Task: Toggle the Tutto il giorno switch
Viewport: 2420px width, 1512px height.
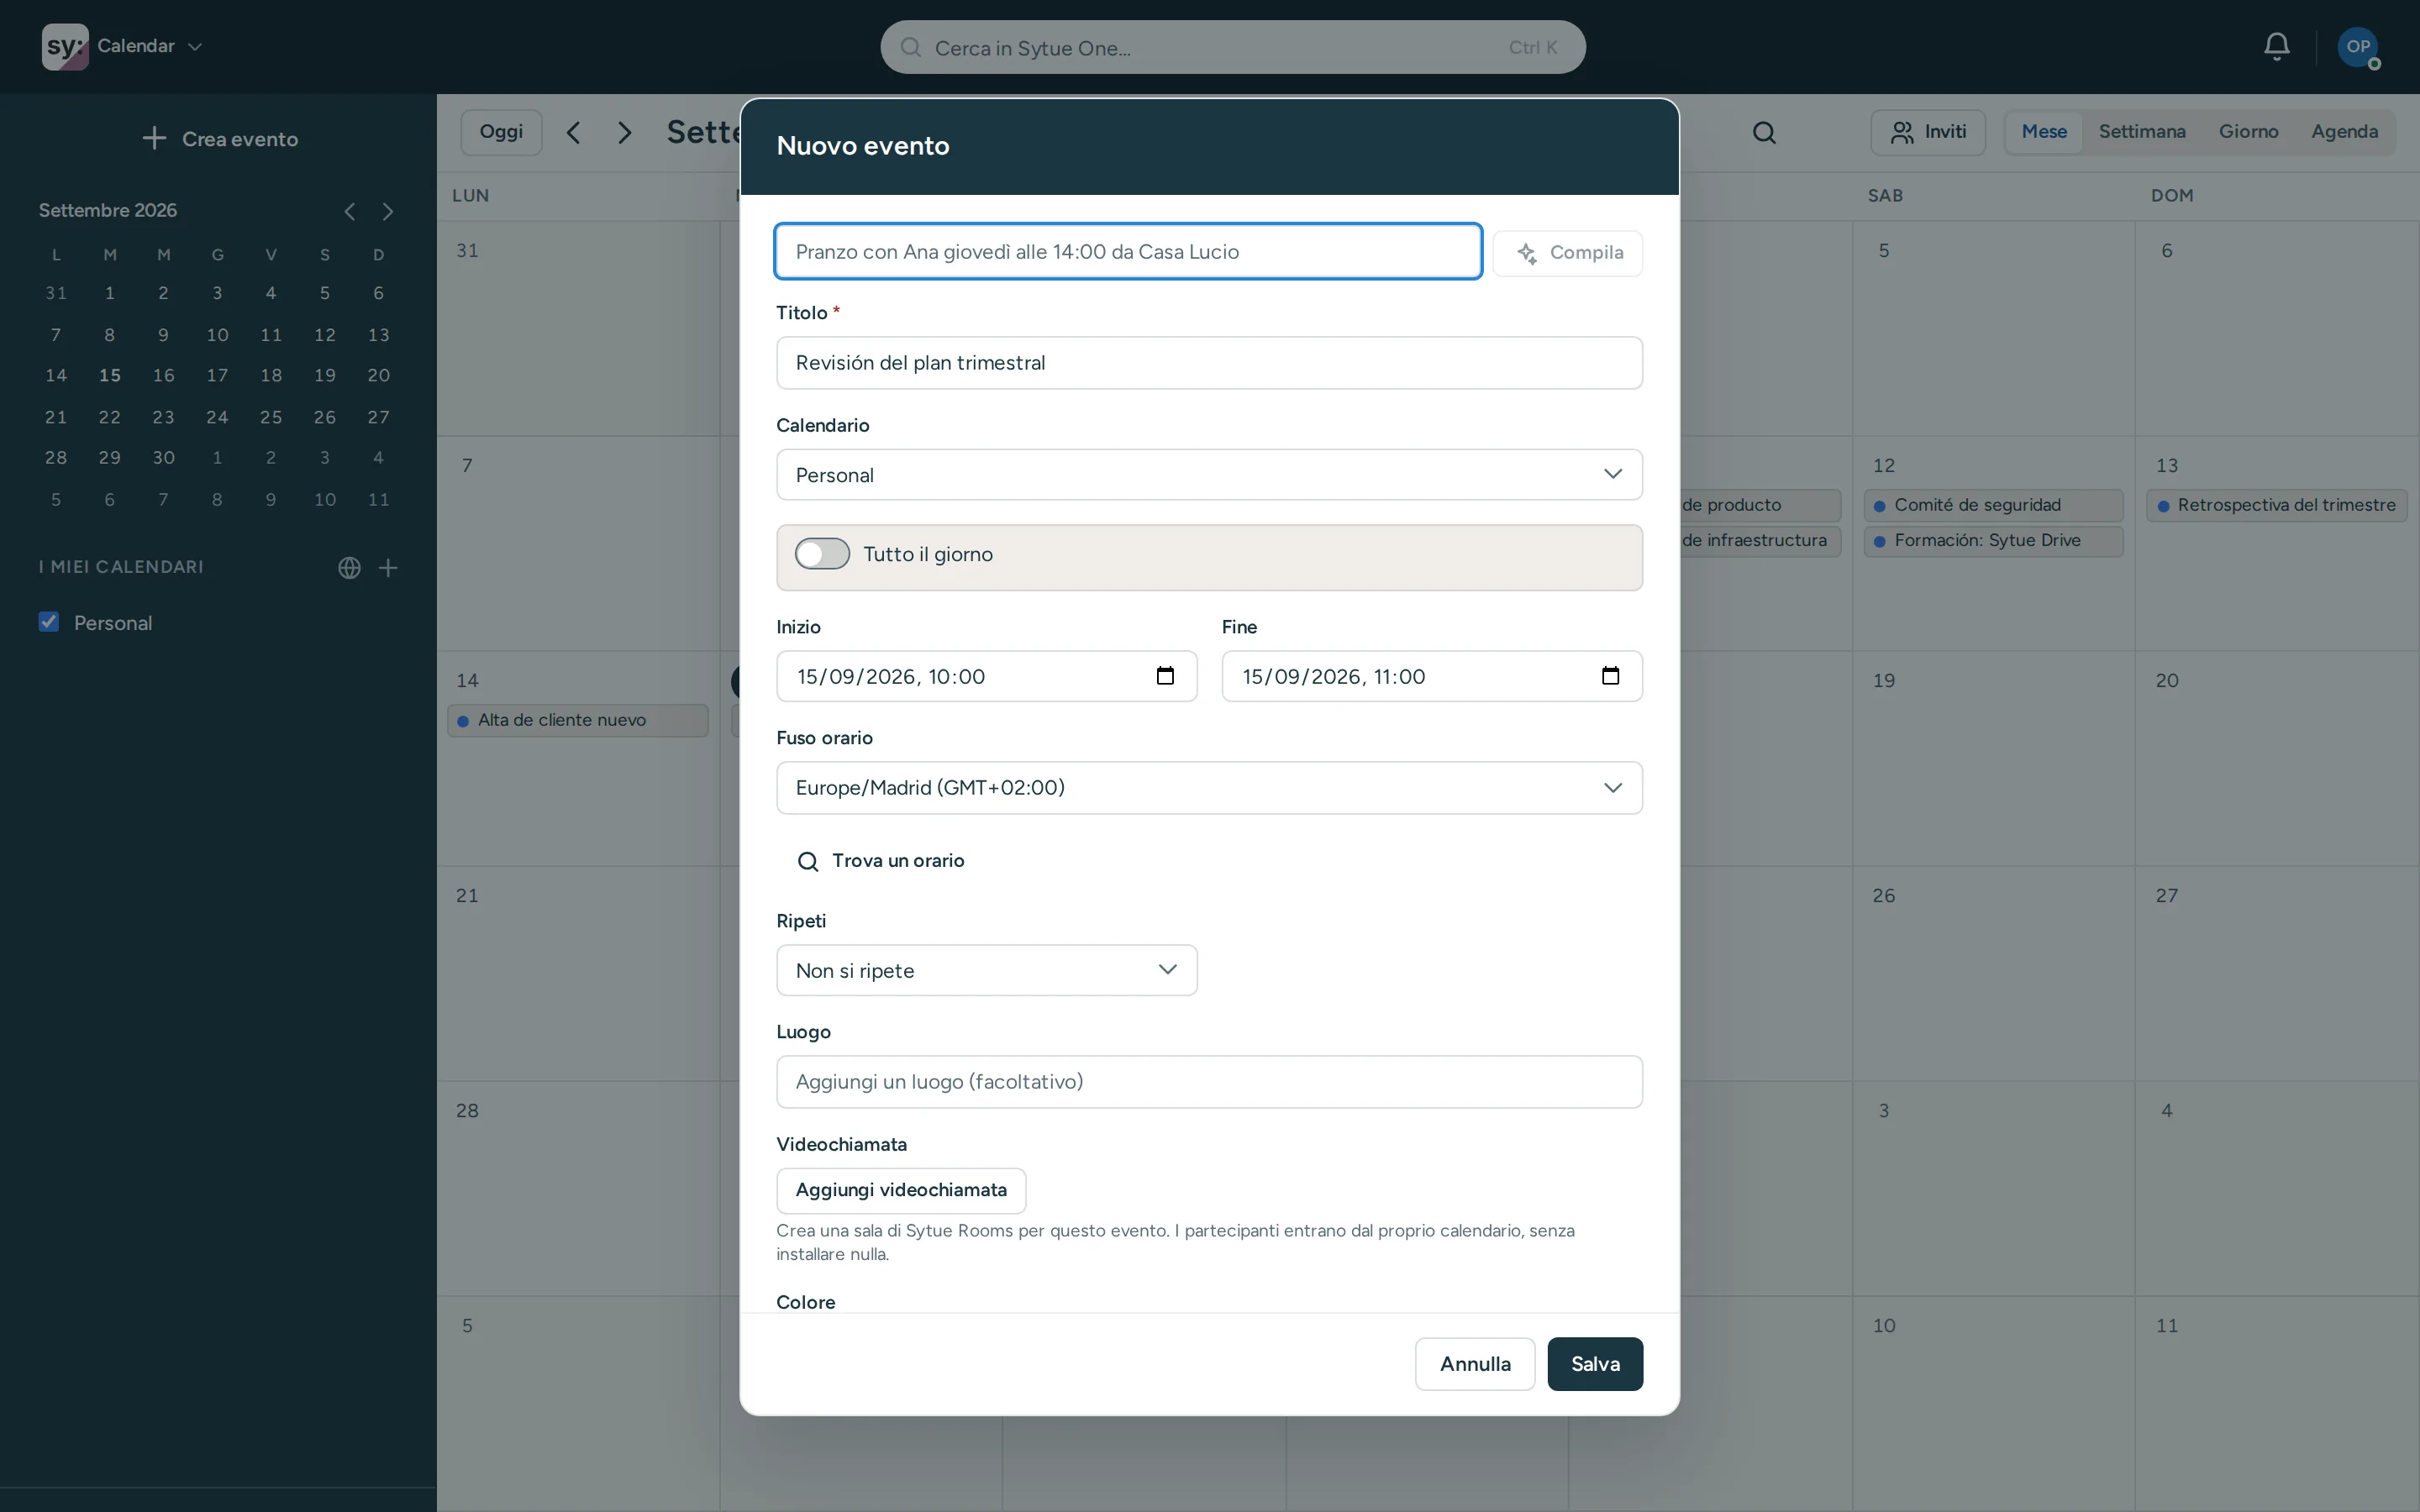Action: (822, 554)
